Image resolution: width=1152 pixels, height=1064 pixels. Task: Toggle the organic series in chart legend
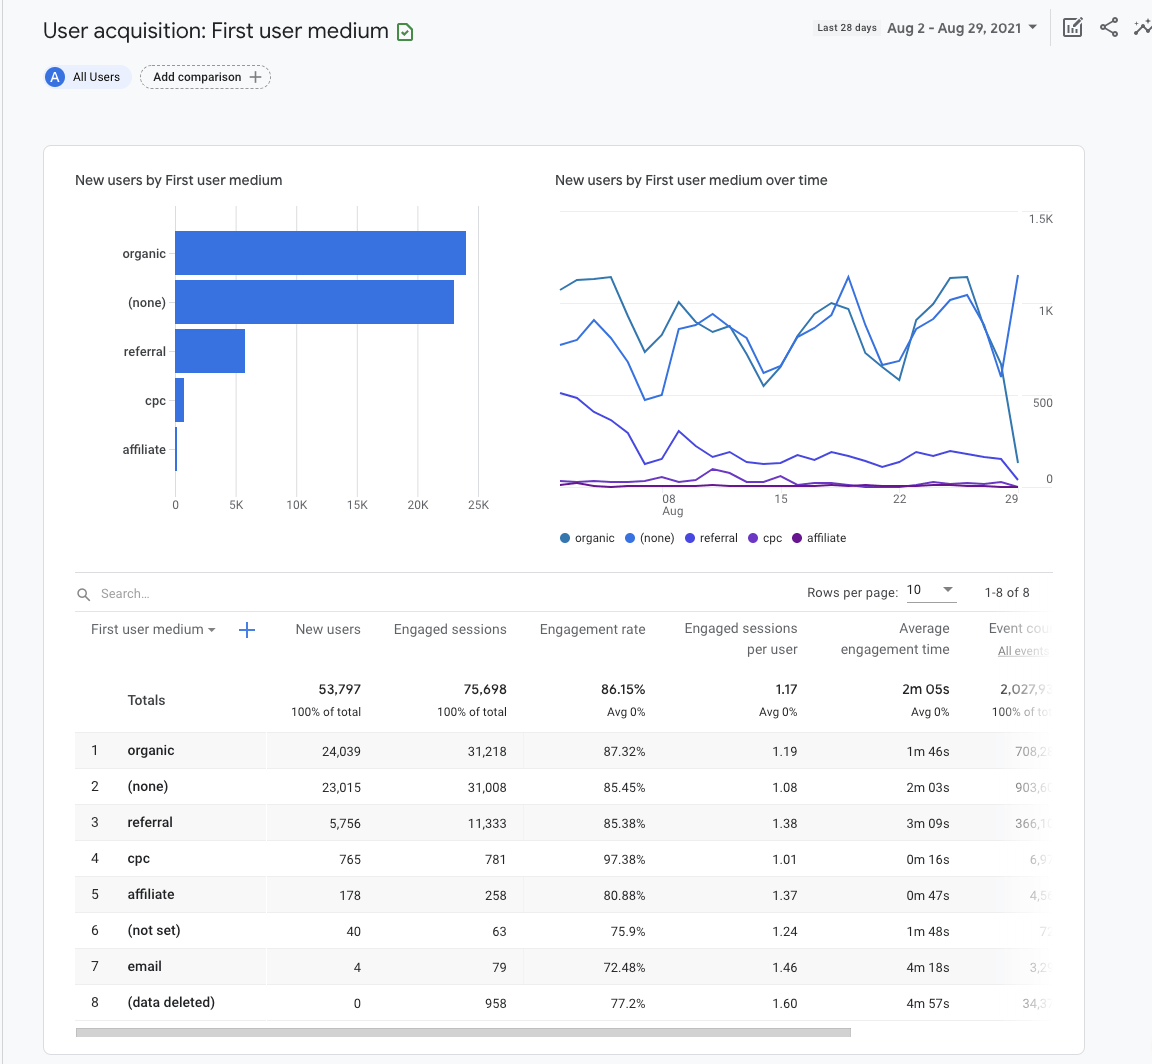point(588,538)
